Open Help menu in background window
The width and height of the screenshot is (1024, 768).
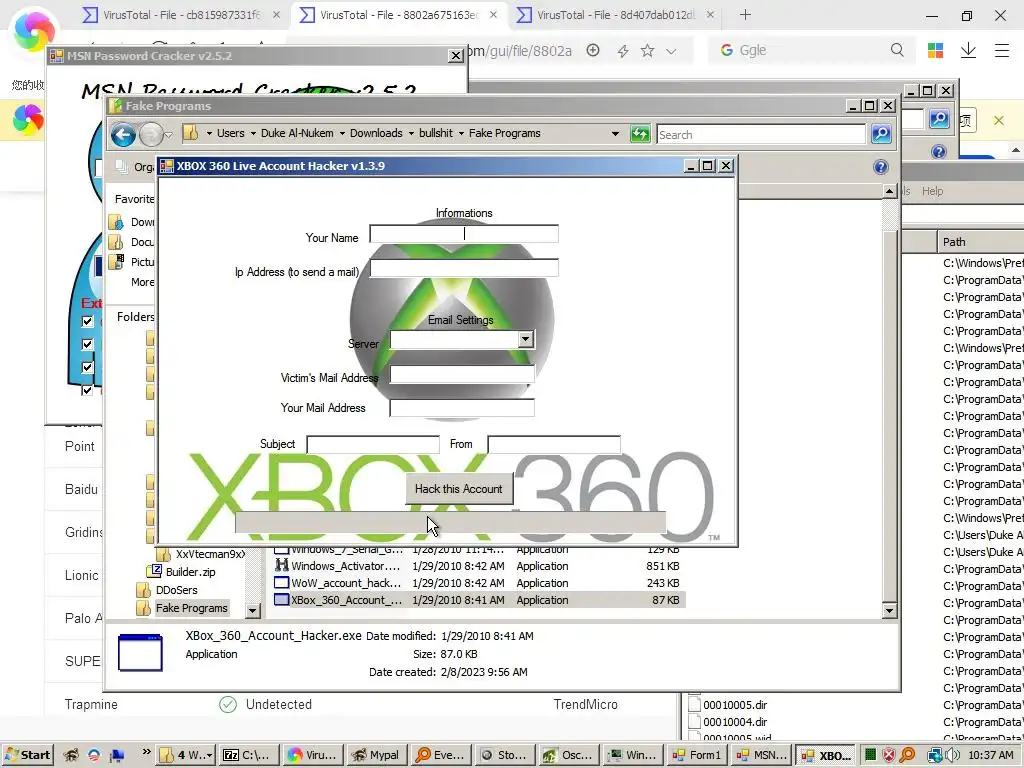(932, 191)
